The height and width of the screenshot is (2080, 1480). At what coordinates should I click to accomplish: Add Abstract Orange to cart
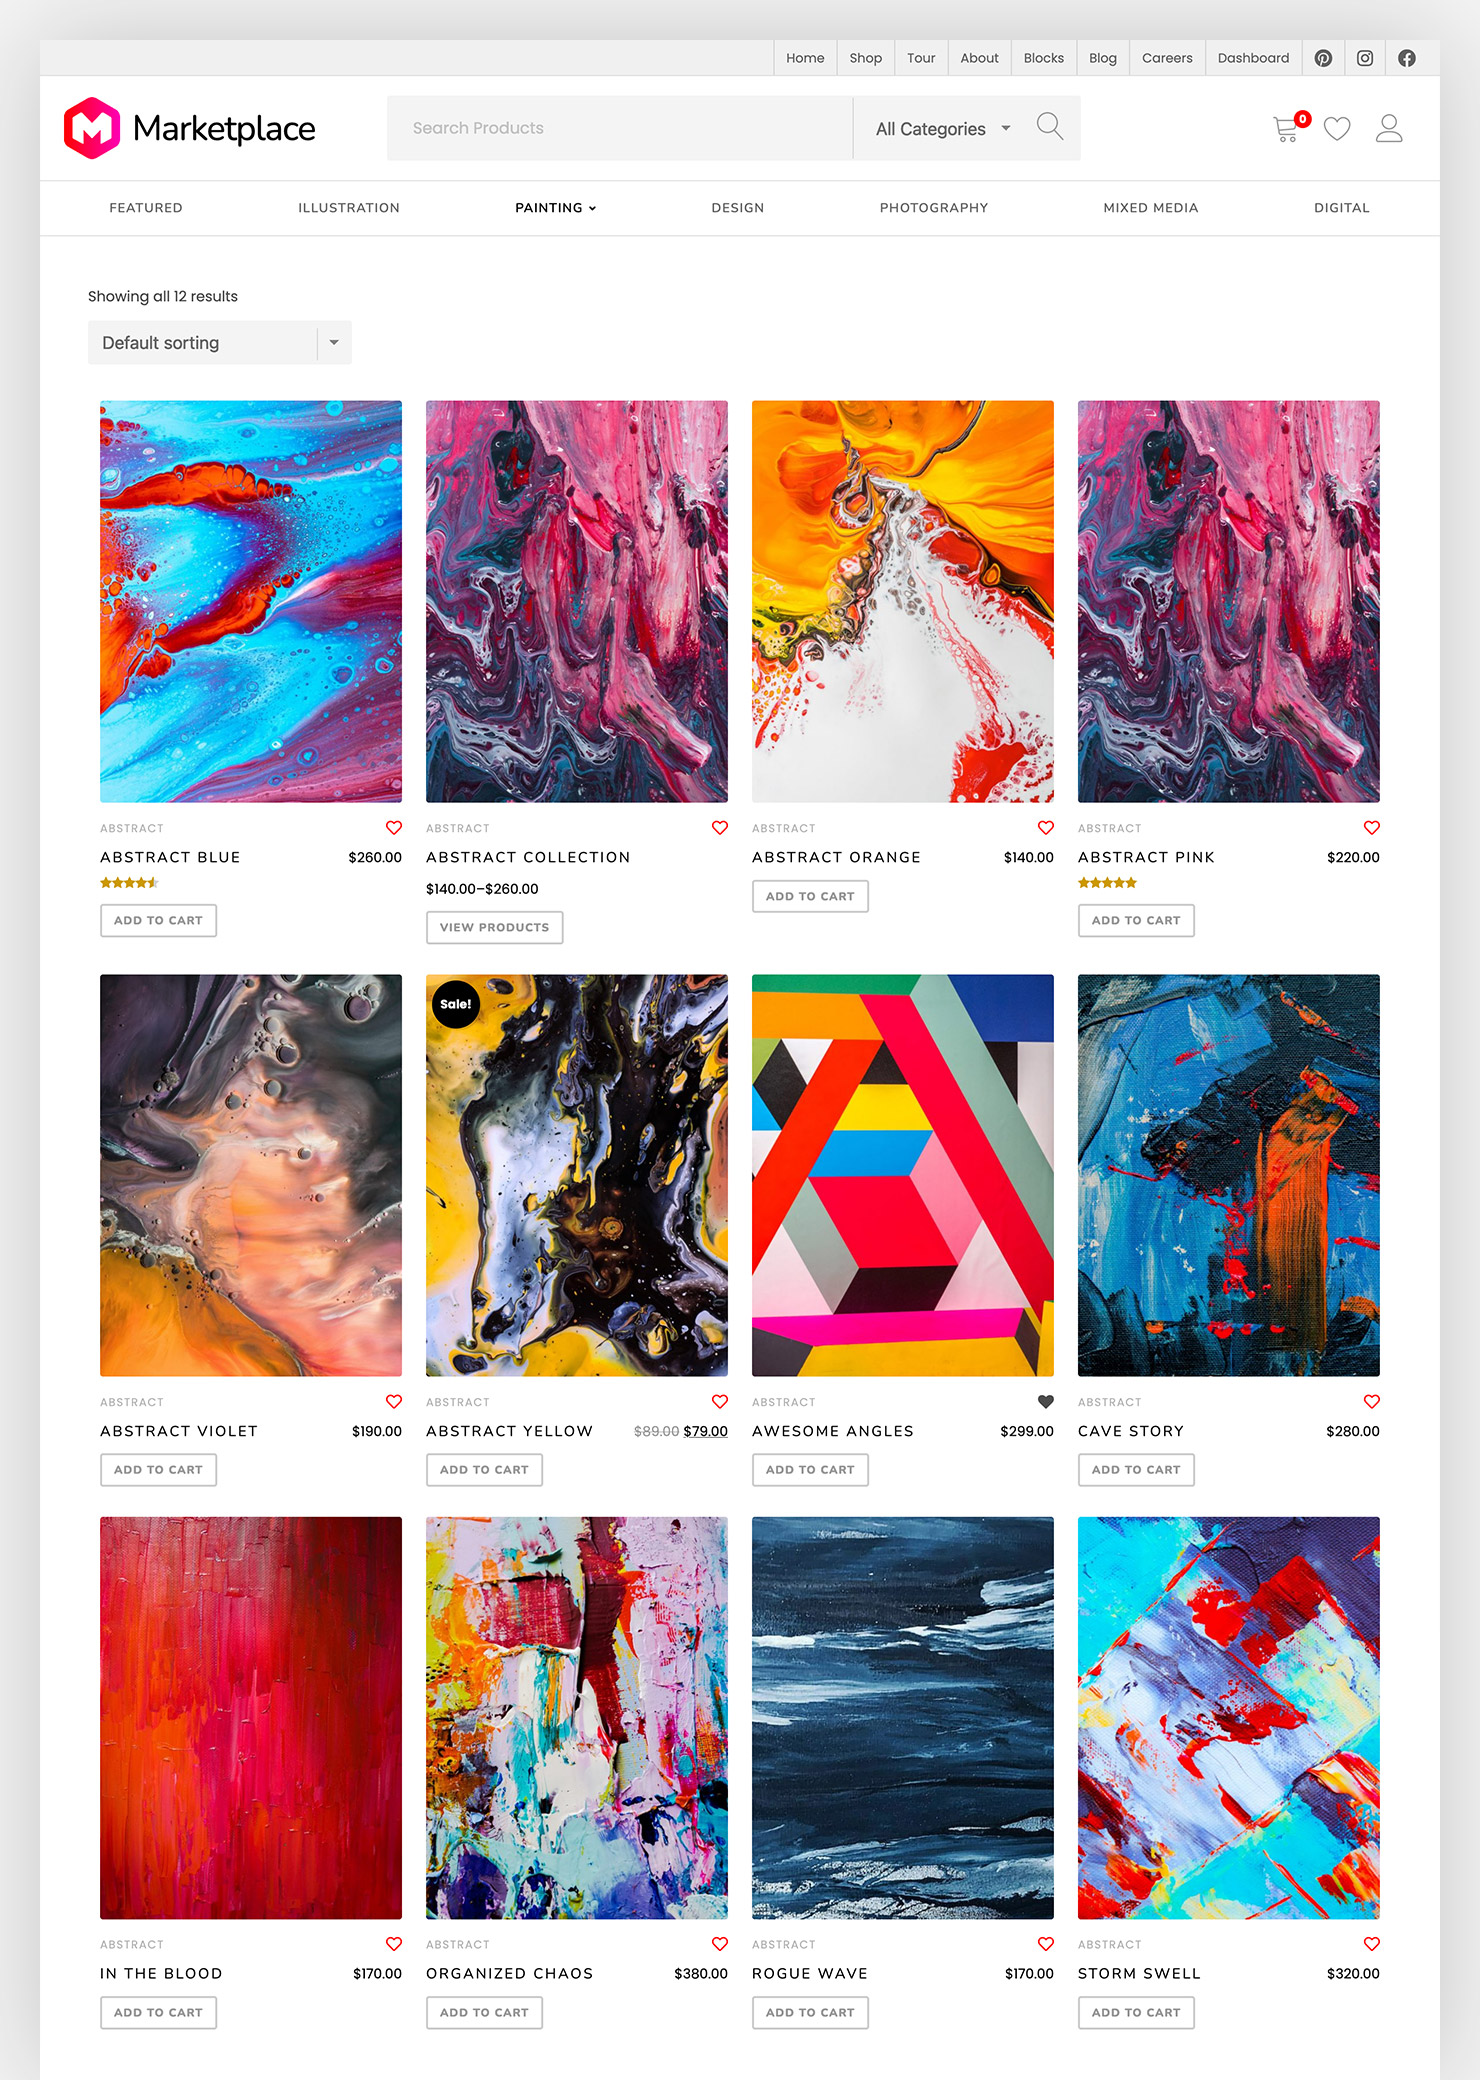tap(810, 896)
